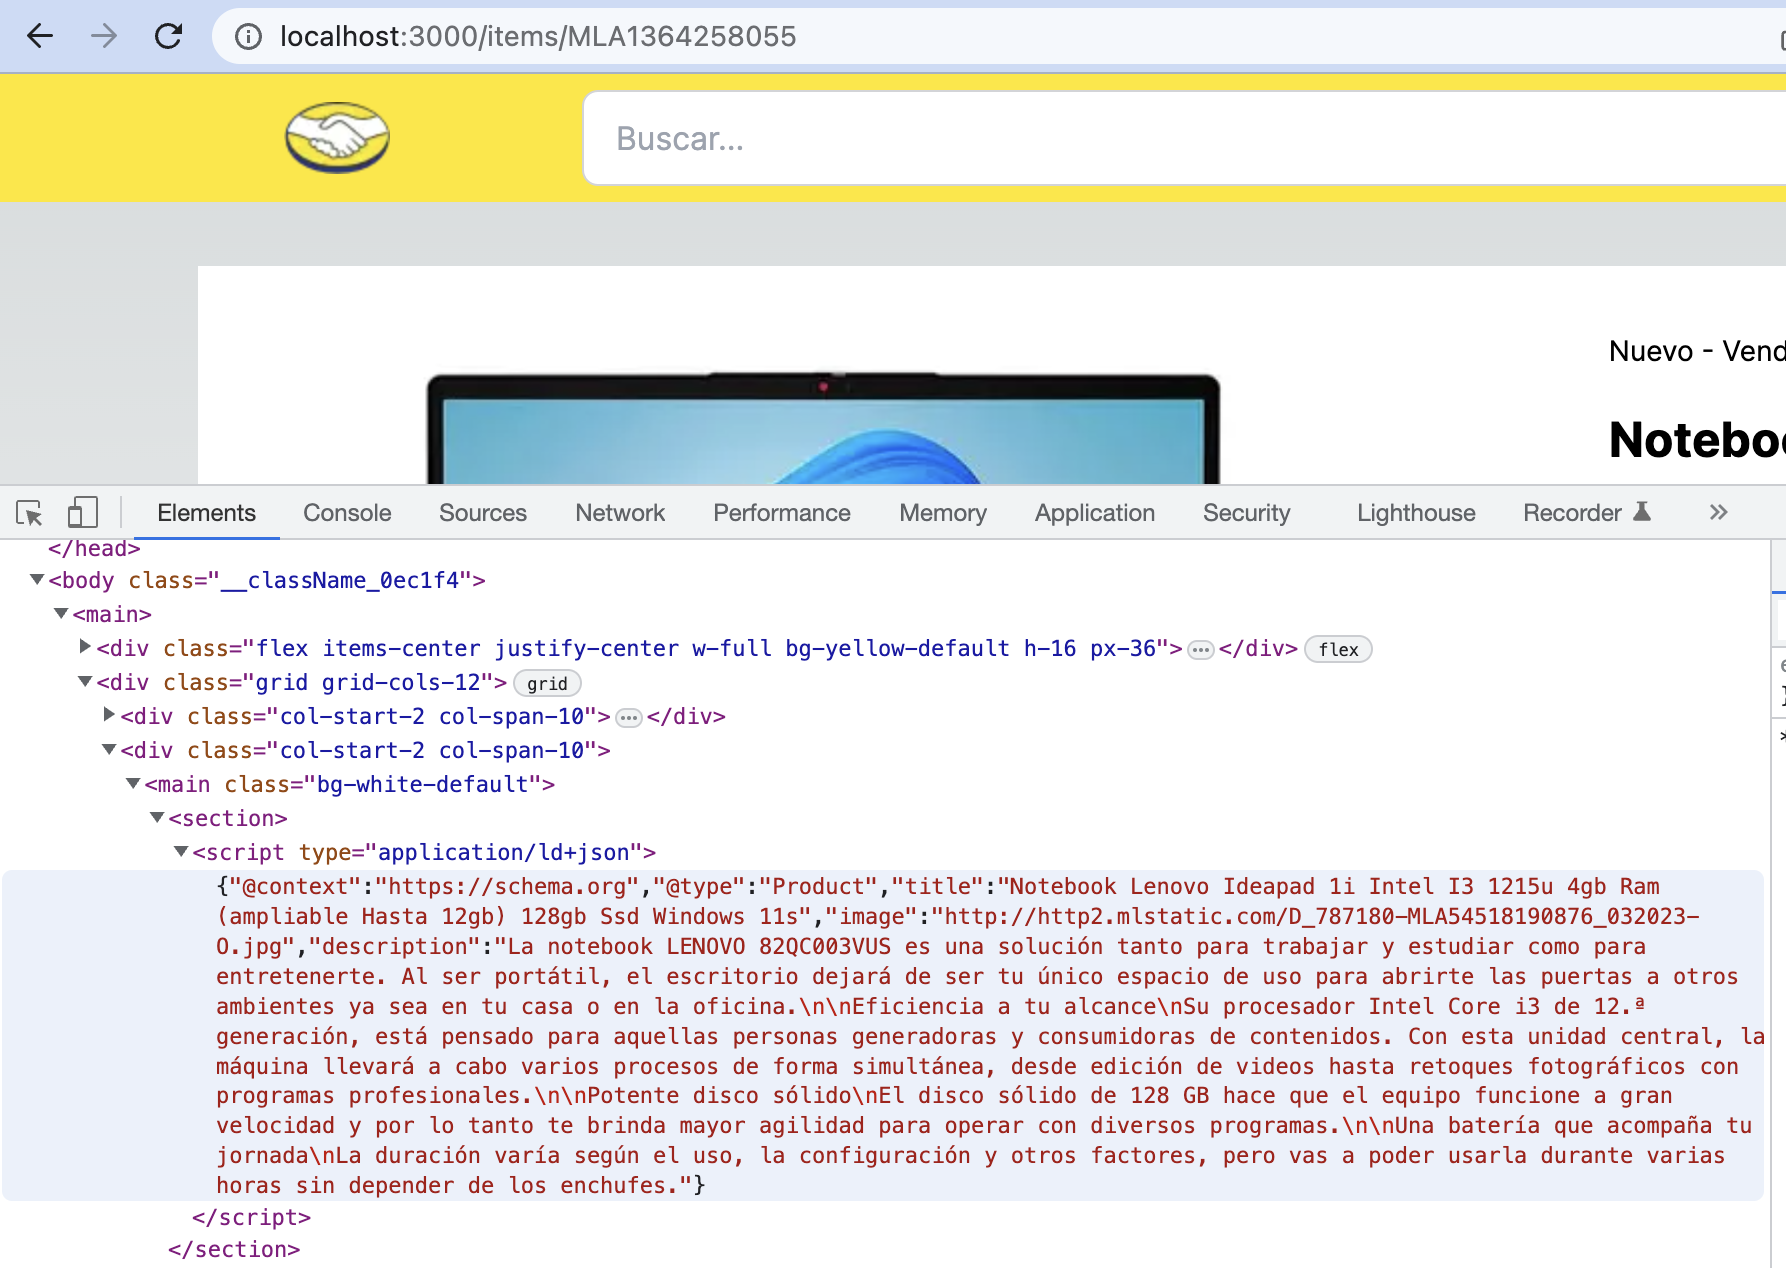This screenshot has height=1268, width=1786.
Task: Reload the page with the refresh icon
Action: (168, 36)
